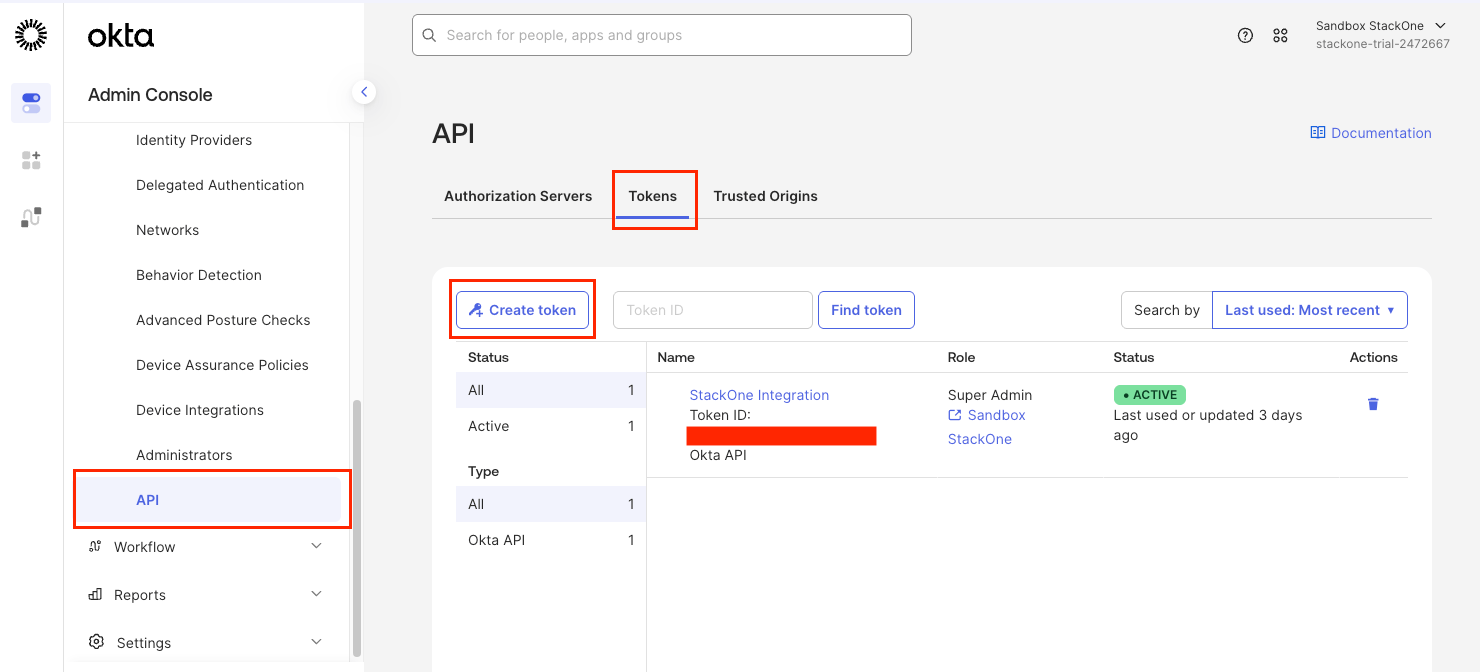This screenshot has width=1480, height=672.
Task: Open the Last used: Most recent dropdown
Action: click(1309, 310)
